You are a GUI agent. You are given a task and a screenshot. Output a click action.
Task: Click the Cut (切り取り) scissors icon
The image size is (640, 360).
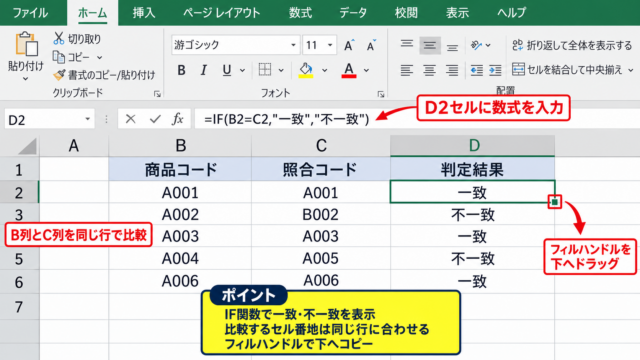59,38
